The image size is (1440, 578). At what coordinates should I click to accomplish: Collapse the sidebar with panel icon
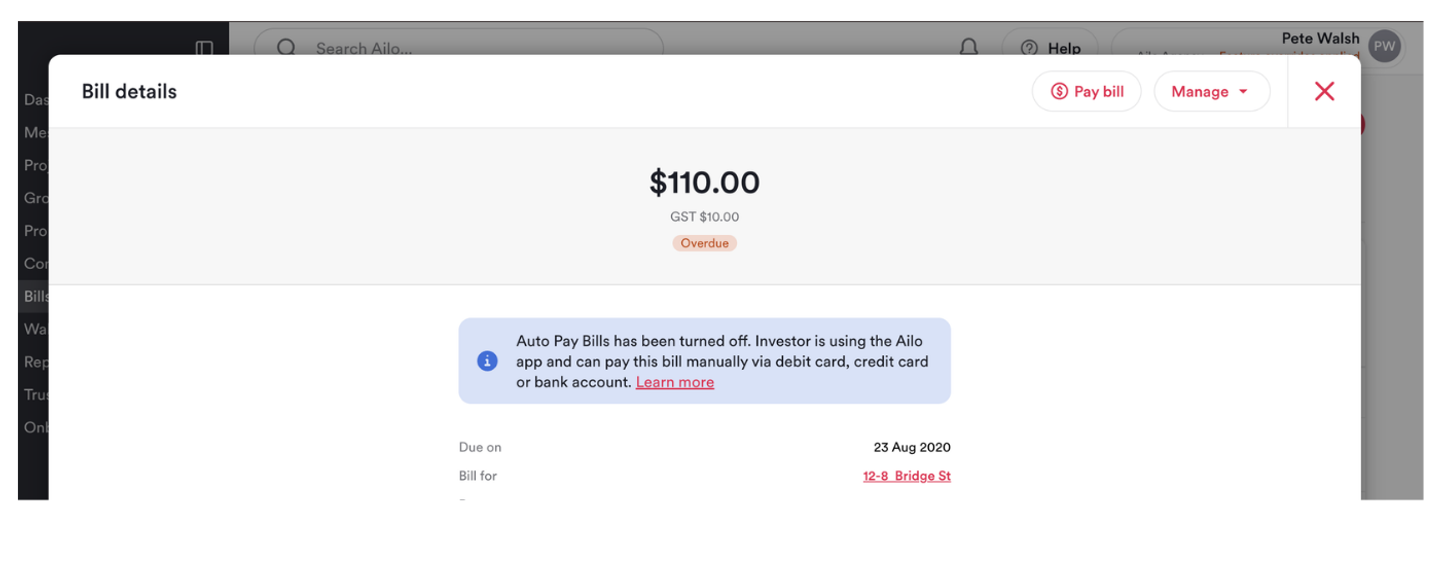click(204, 48)
